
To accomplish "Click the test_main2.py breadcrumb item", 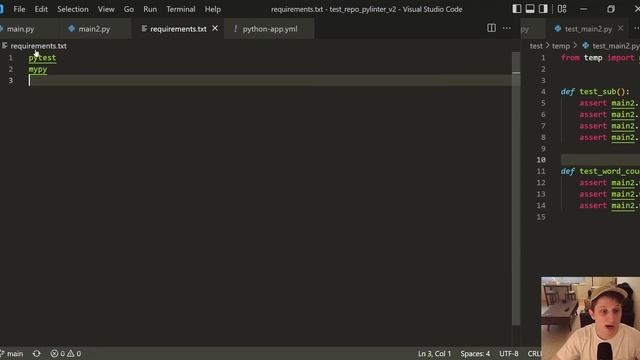I will click(x=616, y=46).
